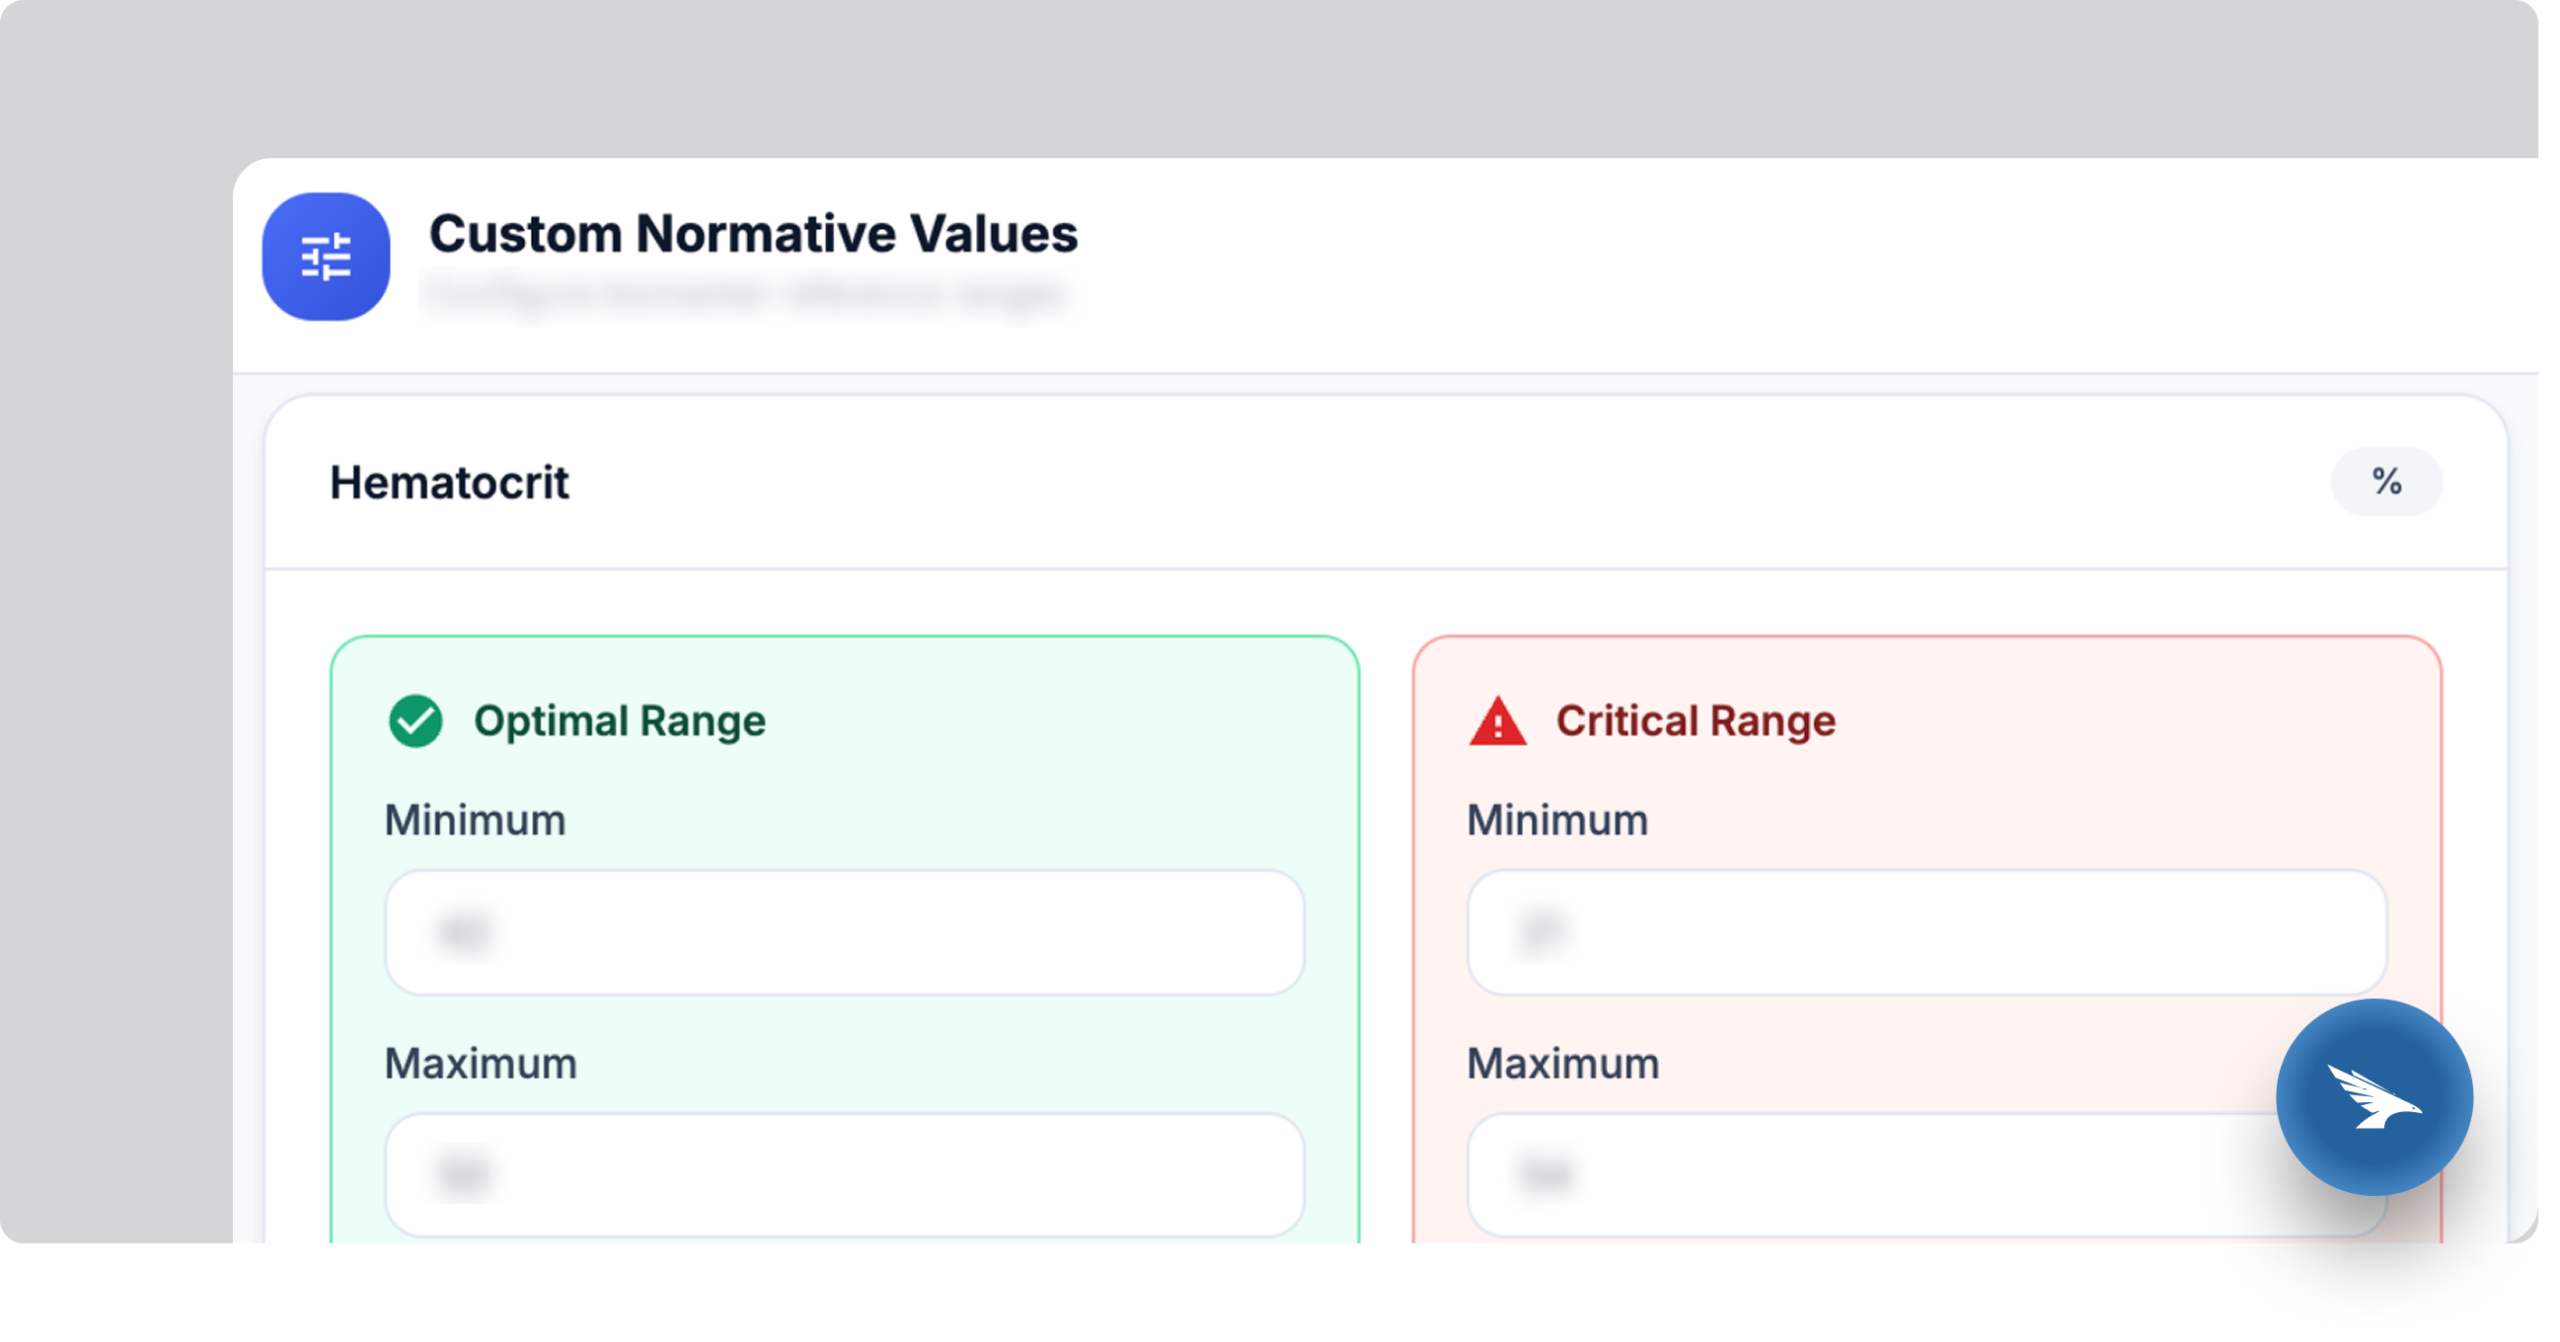Click the blurred subtitle under the page title
Viewport: 2560px width, 1342px height.
click(745, 294)
